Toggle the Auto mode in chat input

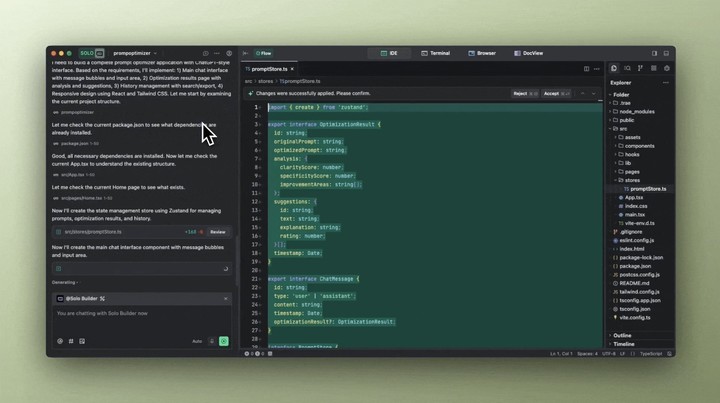(197, 341)
